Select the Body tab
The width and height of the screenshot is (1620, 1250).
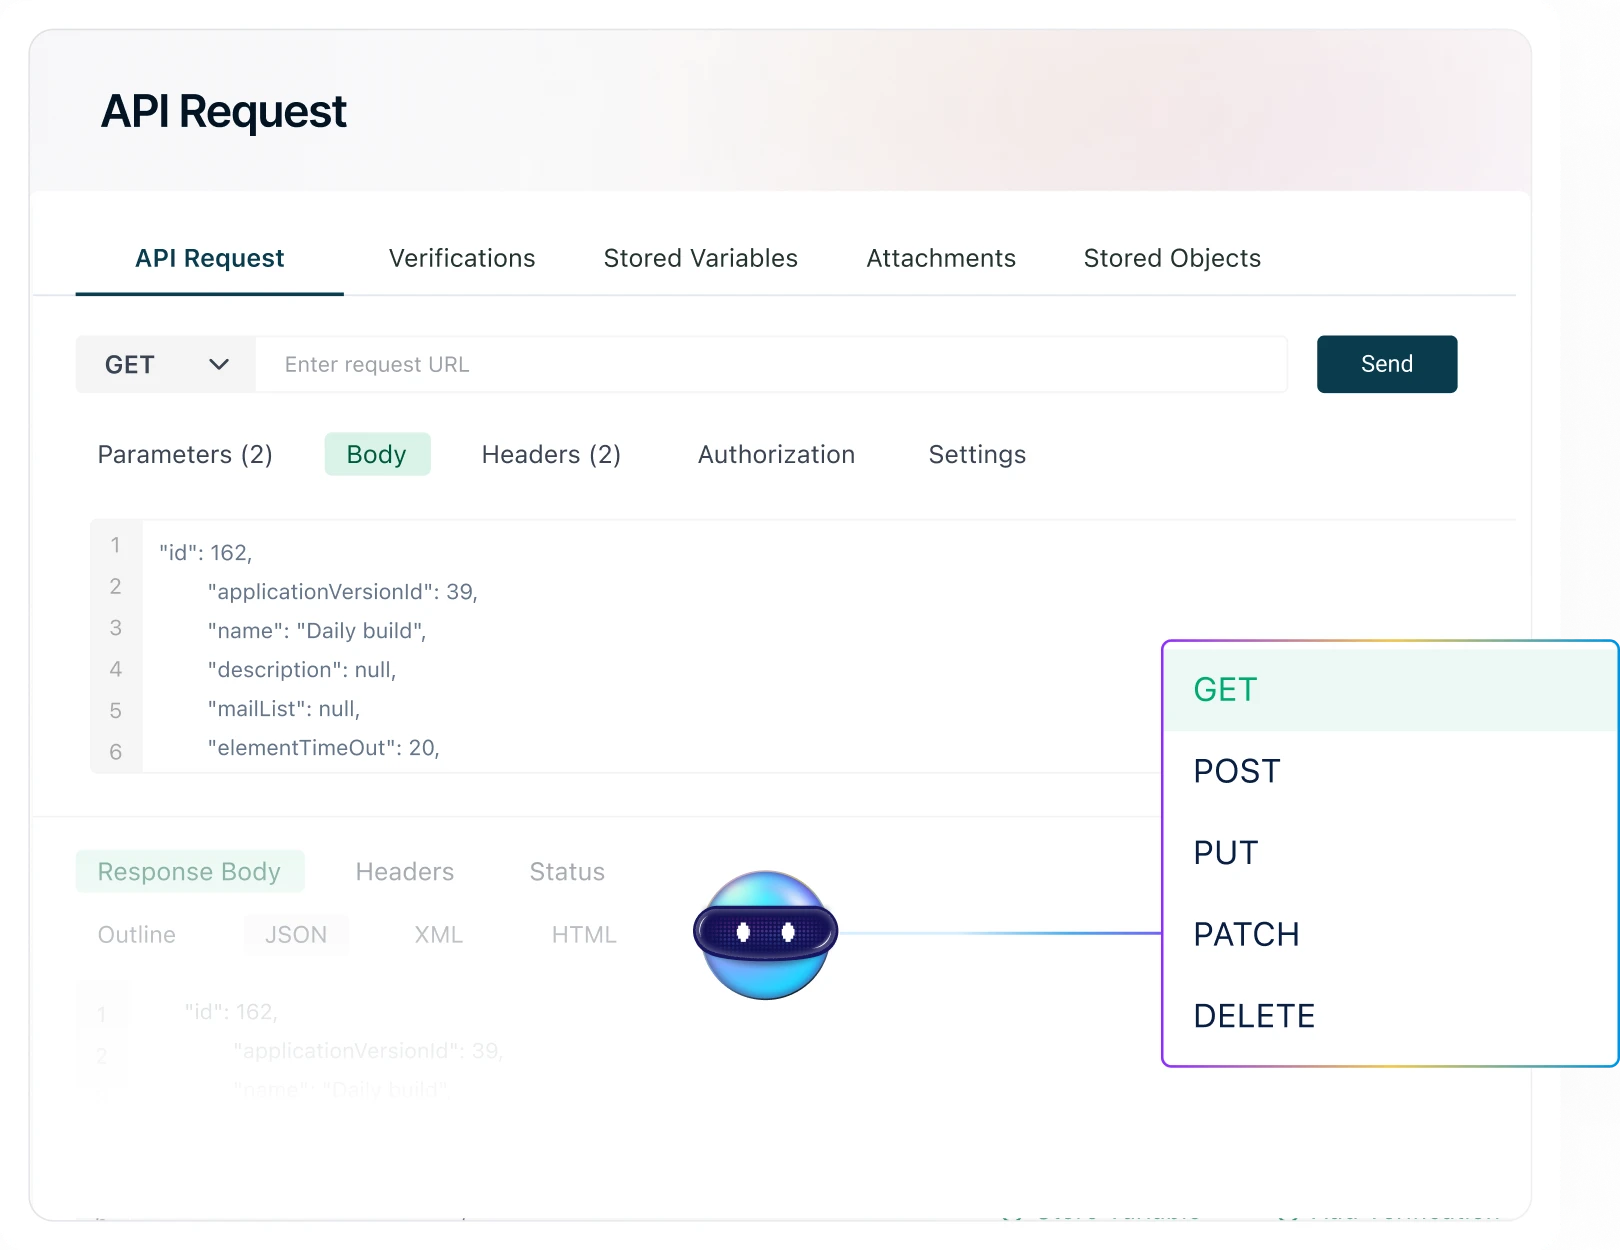coord(377,454)
